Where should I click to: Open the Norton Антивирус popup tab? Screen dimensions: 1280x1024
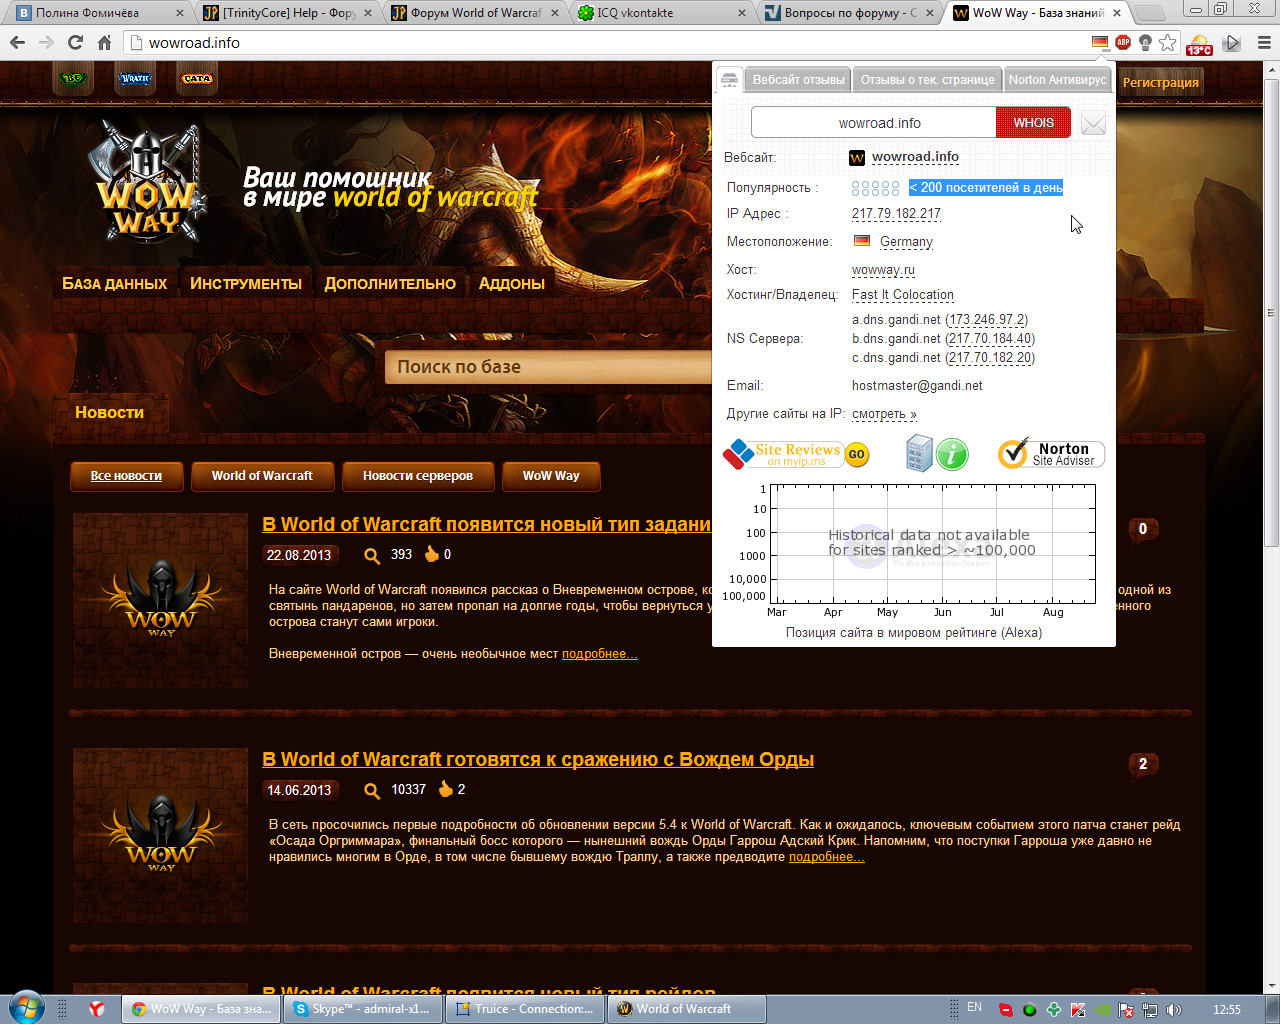pyautogui.click(x=1057, y=80)
